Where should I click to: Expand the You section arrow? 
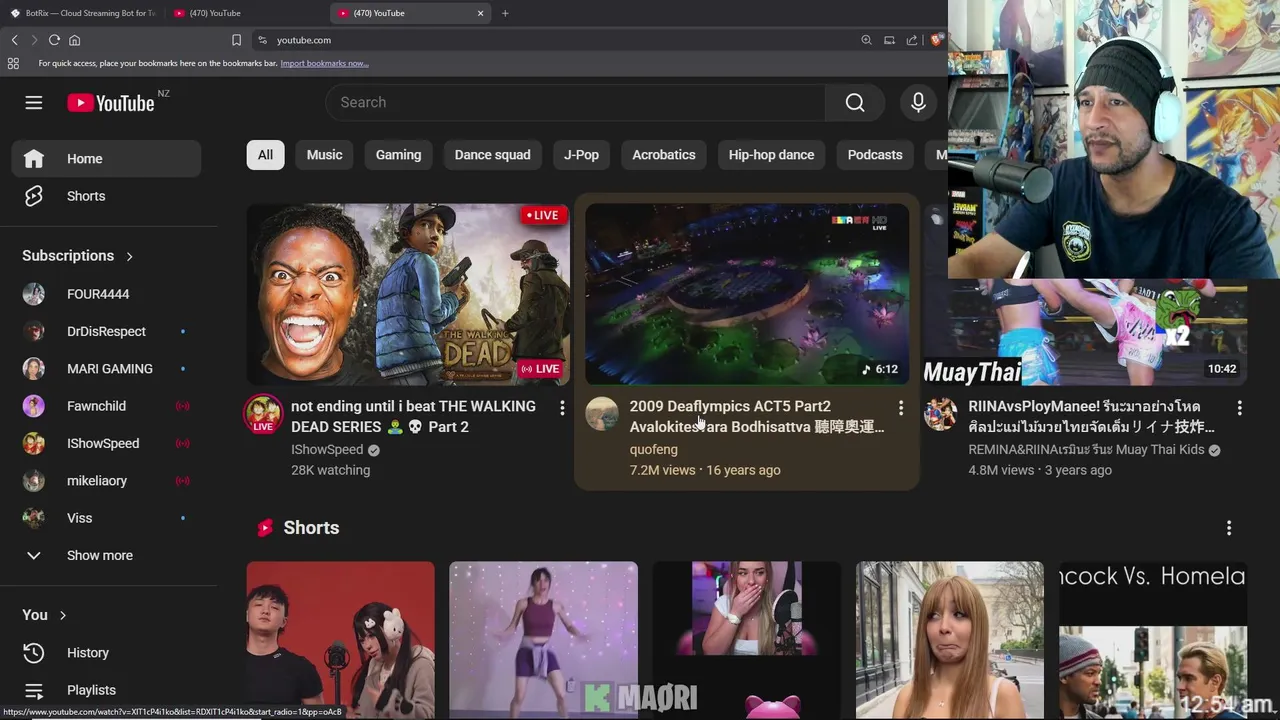63,615
